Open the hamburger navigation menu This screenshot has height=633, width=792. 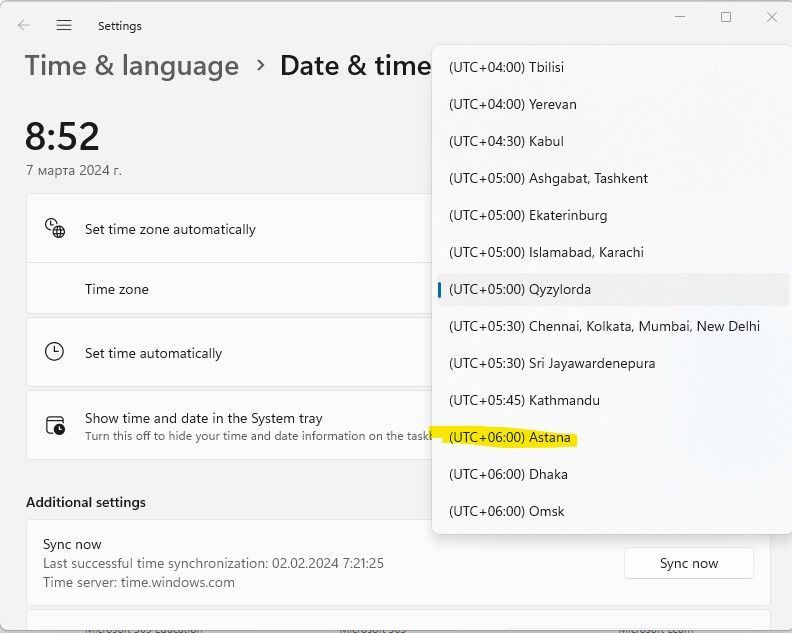click(64, 25)
